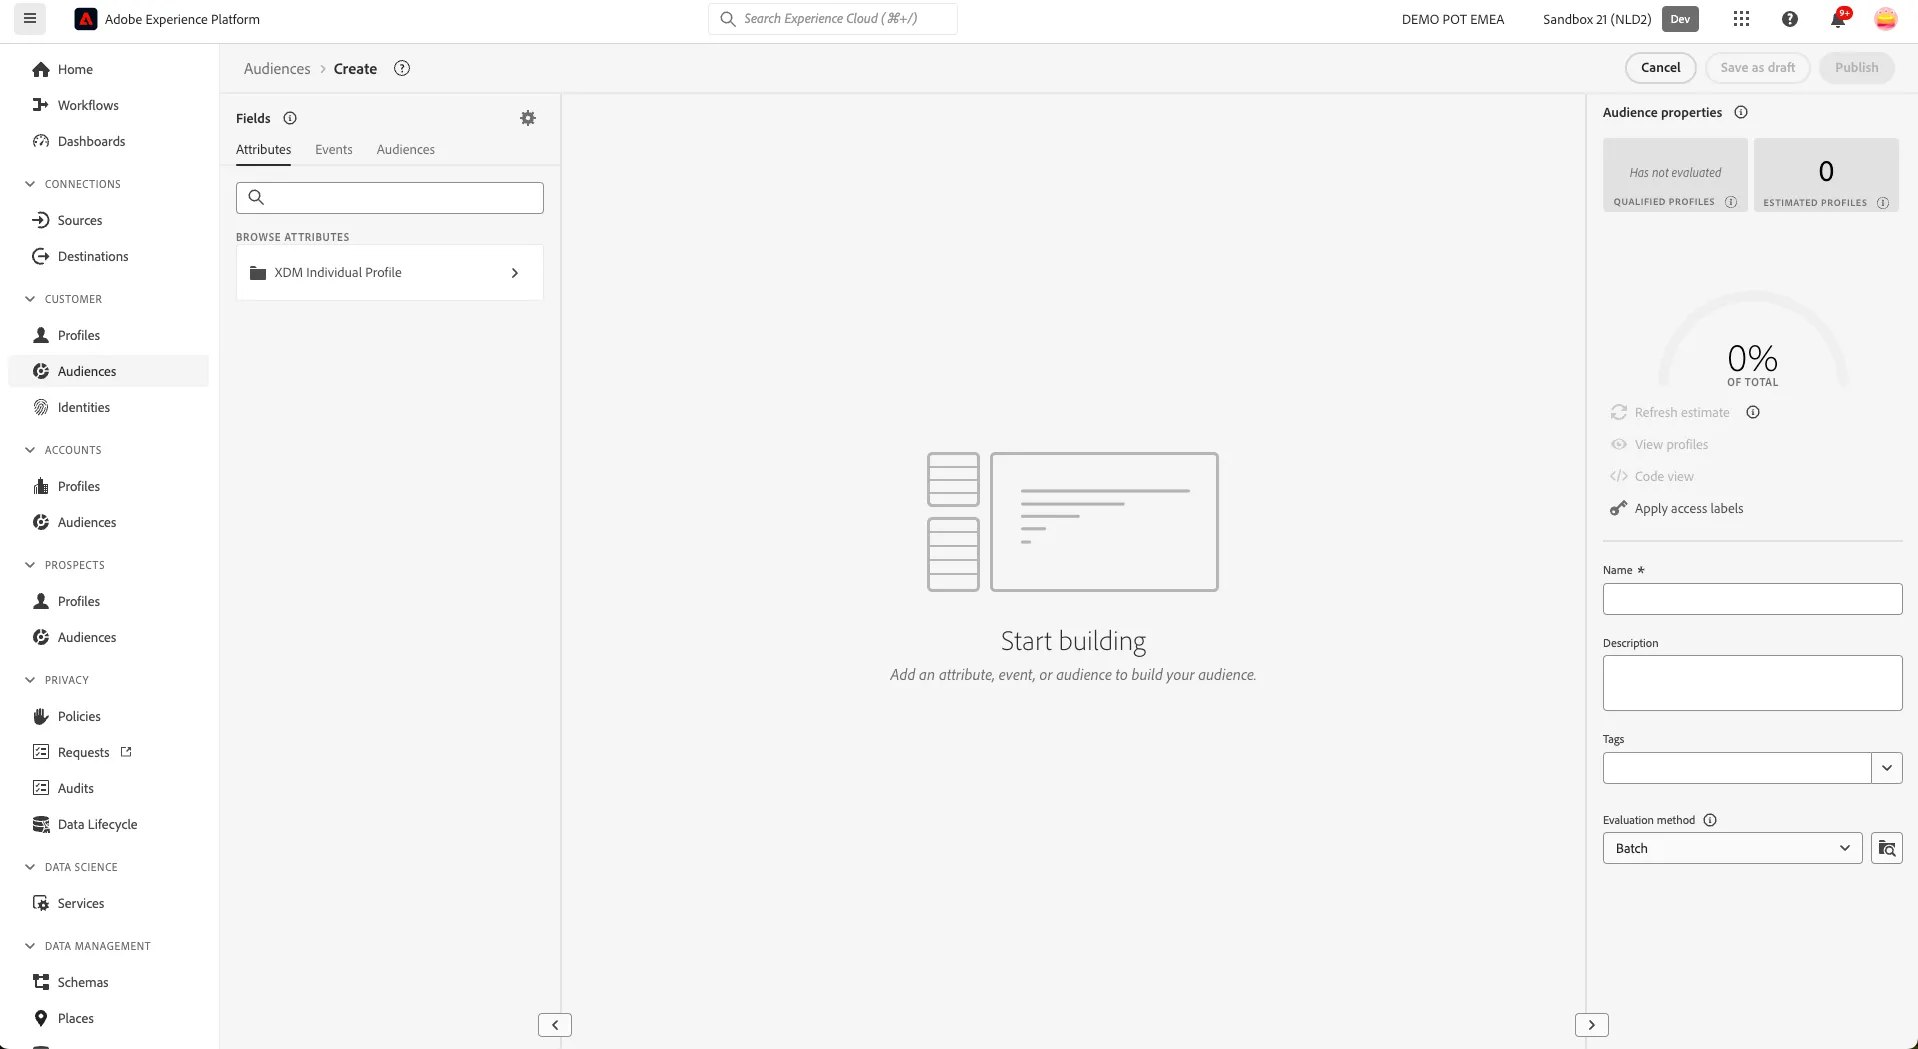Viewport: 1918px width, 1049px height.
Task: Open the Batch evaluation method dropdown
Action: click(1732, 848)
